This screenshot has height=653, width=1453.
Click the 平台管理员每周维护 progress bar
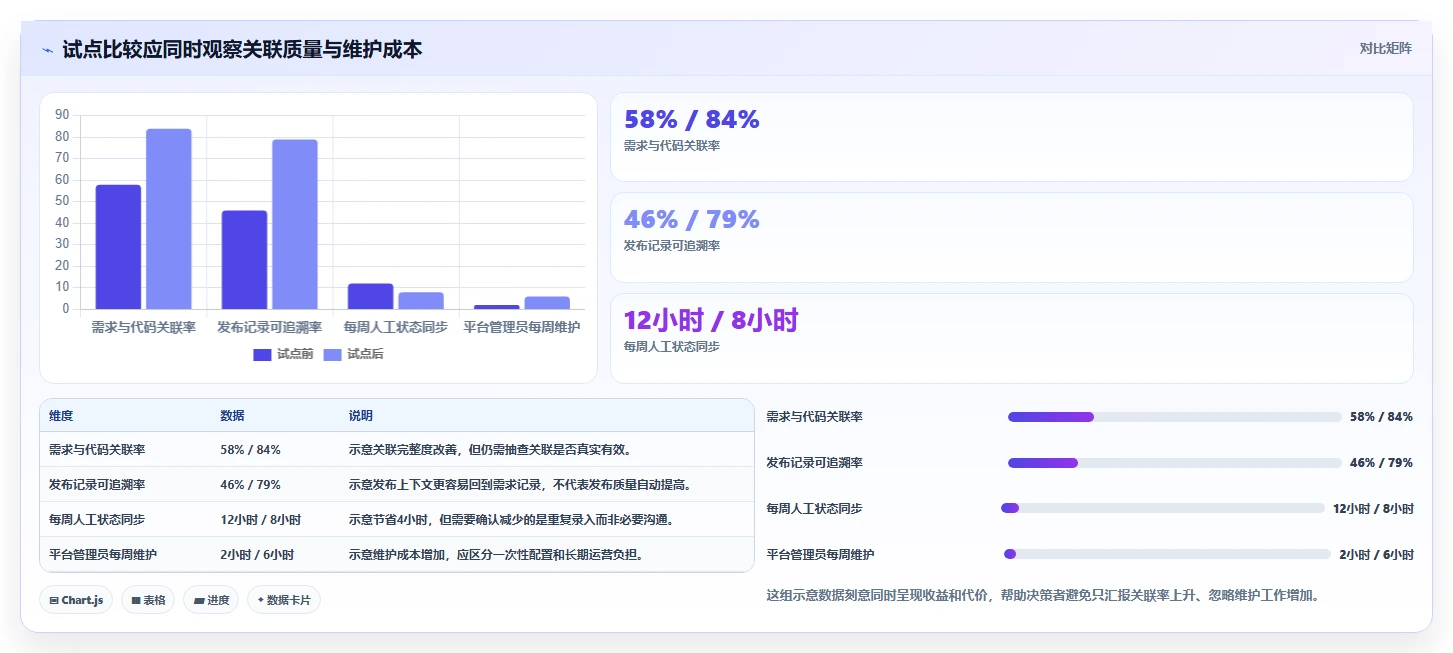pos(1167,554)
